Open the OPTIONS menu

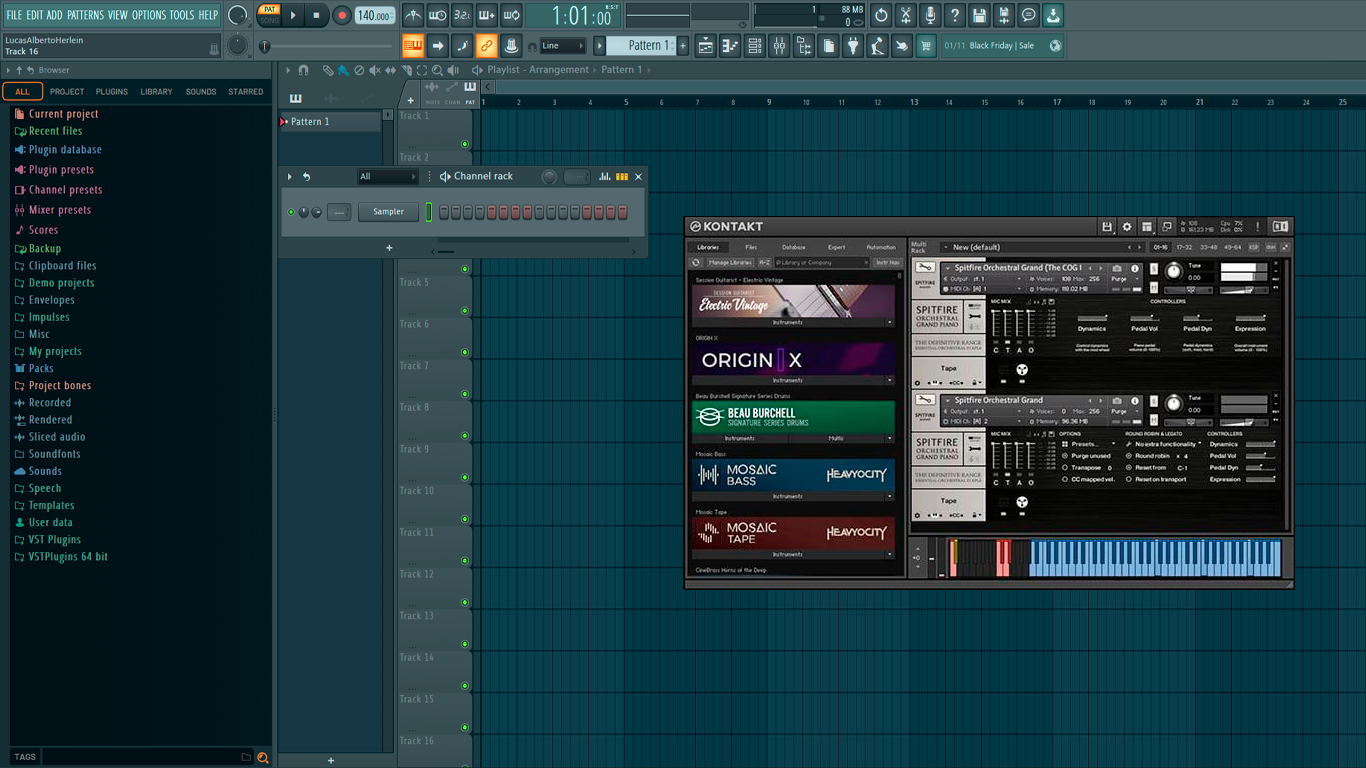[x=149, y=15]
